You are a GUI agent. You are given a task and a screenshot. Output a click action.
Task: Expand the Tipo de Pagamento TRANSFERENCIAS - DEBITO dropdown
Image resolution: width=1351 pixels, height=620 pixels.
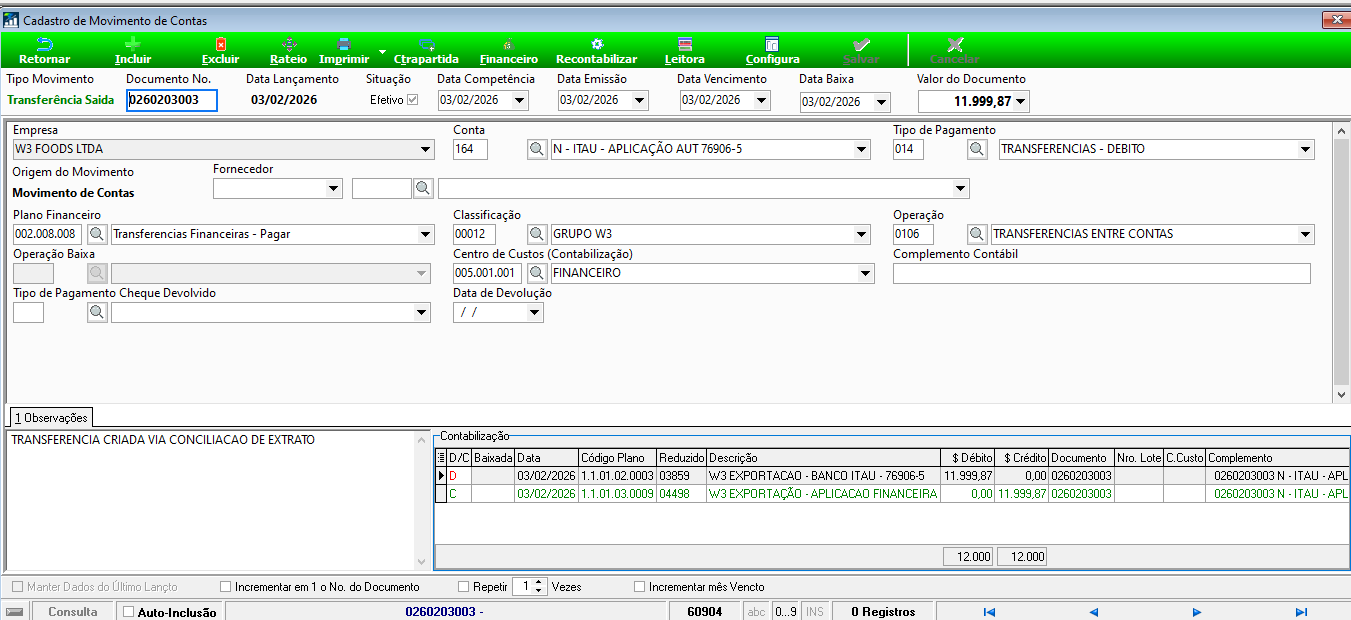point(1305,150)
